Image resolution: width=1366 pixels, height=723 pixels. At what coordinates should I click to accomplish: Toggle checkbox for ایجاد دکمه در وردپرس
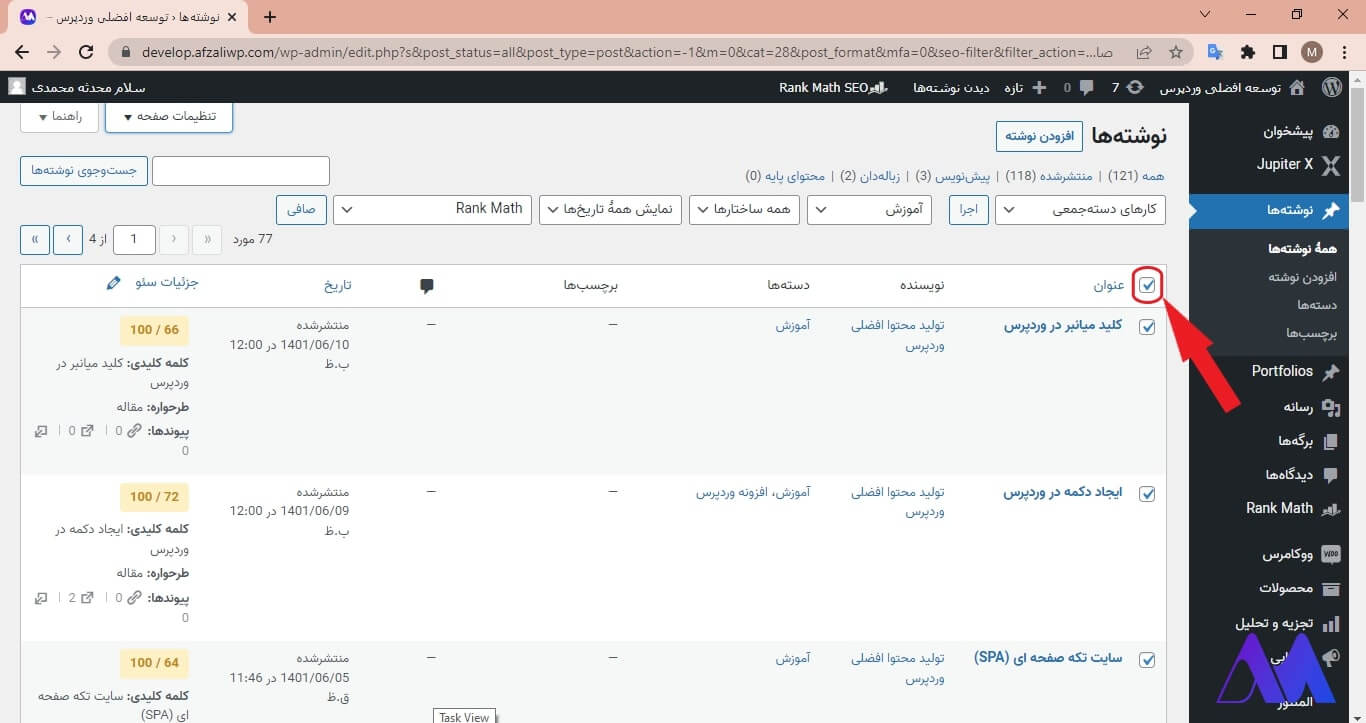point(1147,493)
